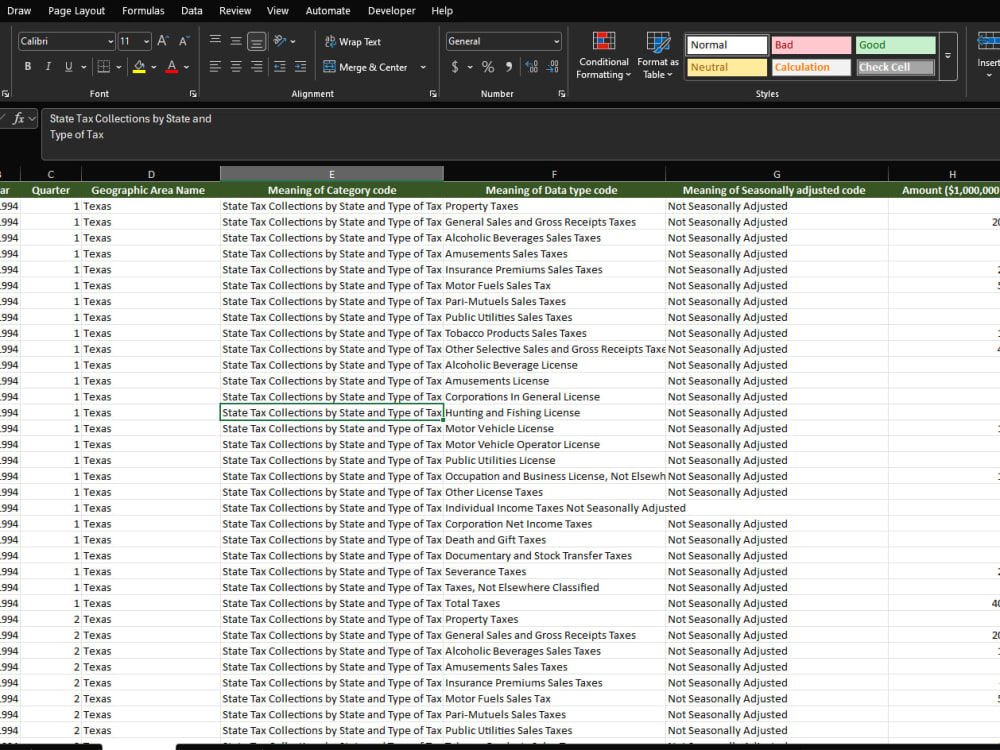Apply yellow fill color
1000x750 pixels.
coord(139,66)
